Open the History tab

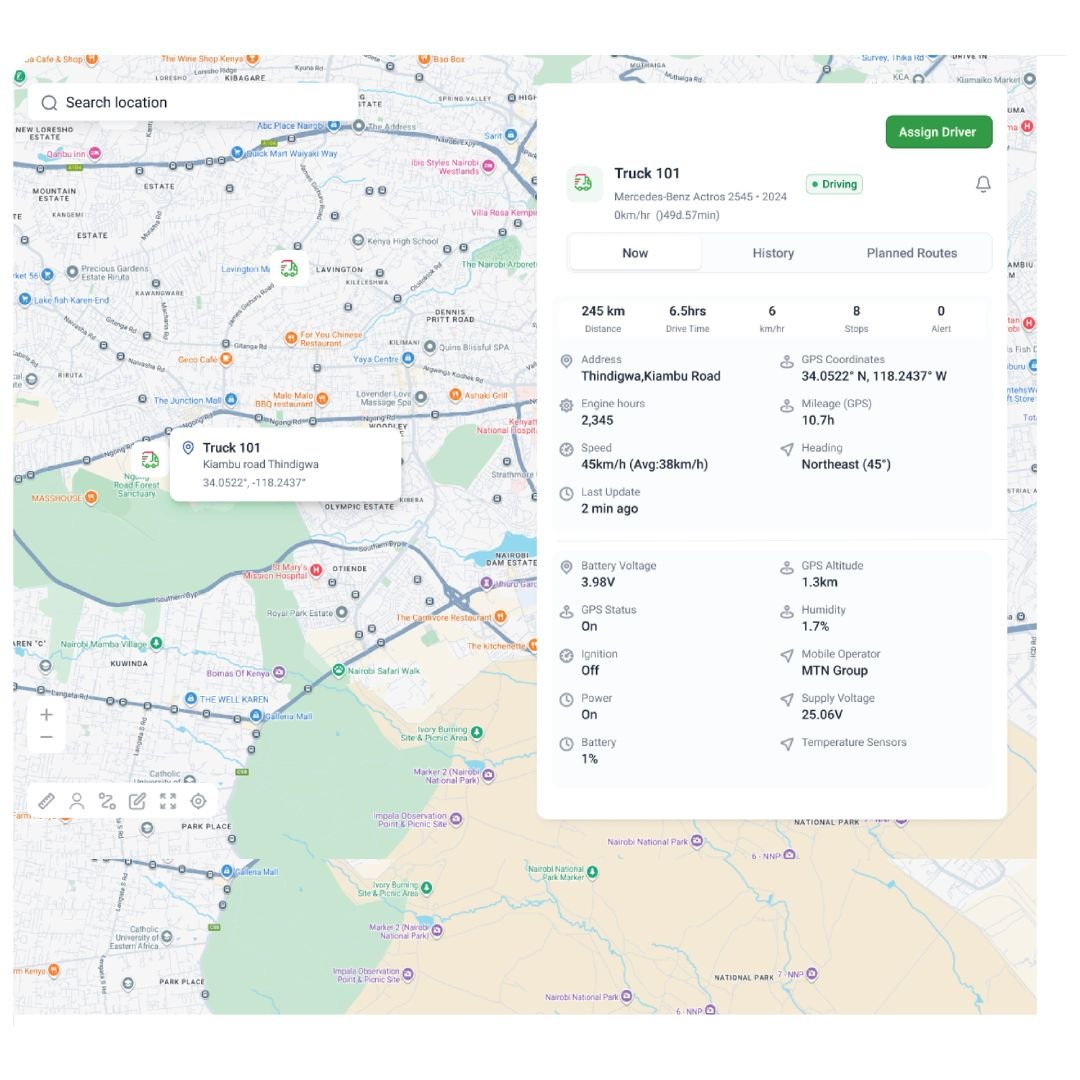773,253
